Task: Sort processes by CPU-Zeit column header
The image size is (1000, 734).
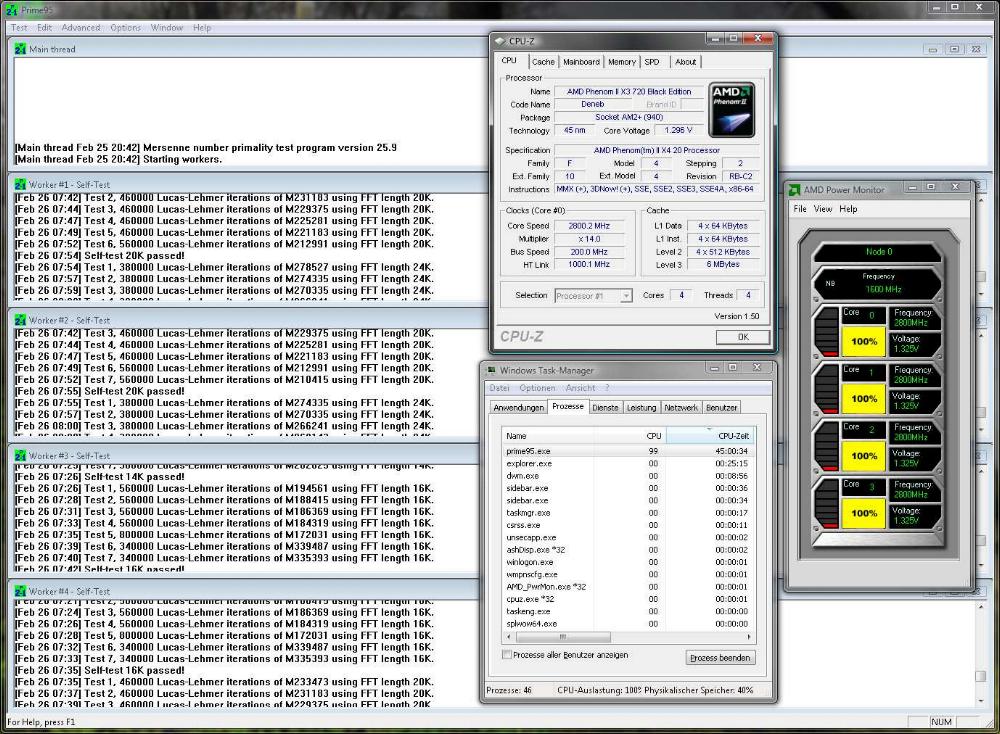Action: point(710,436)
